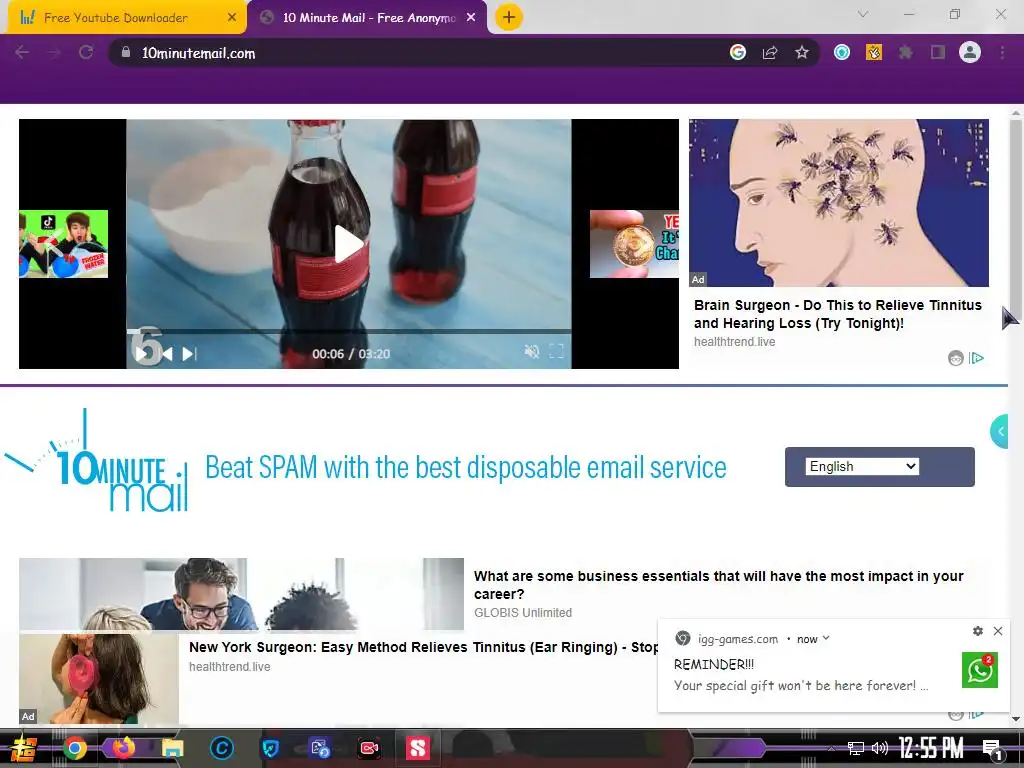
Task: Show hidden system tray icons
Action: [831, 748]
